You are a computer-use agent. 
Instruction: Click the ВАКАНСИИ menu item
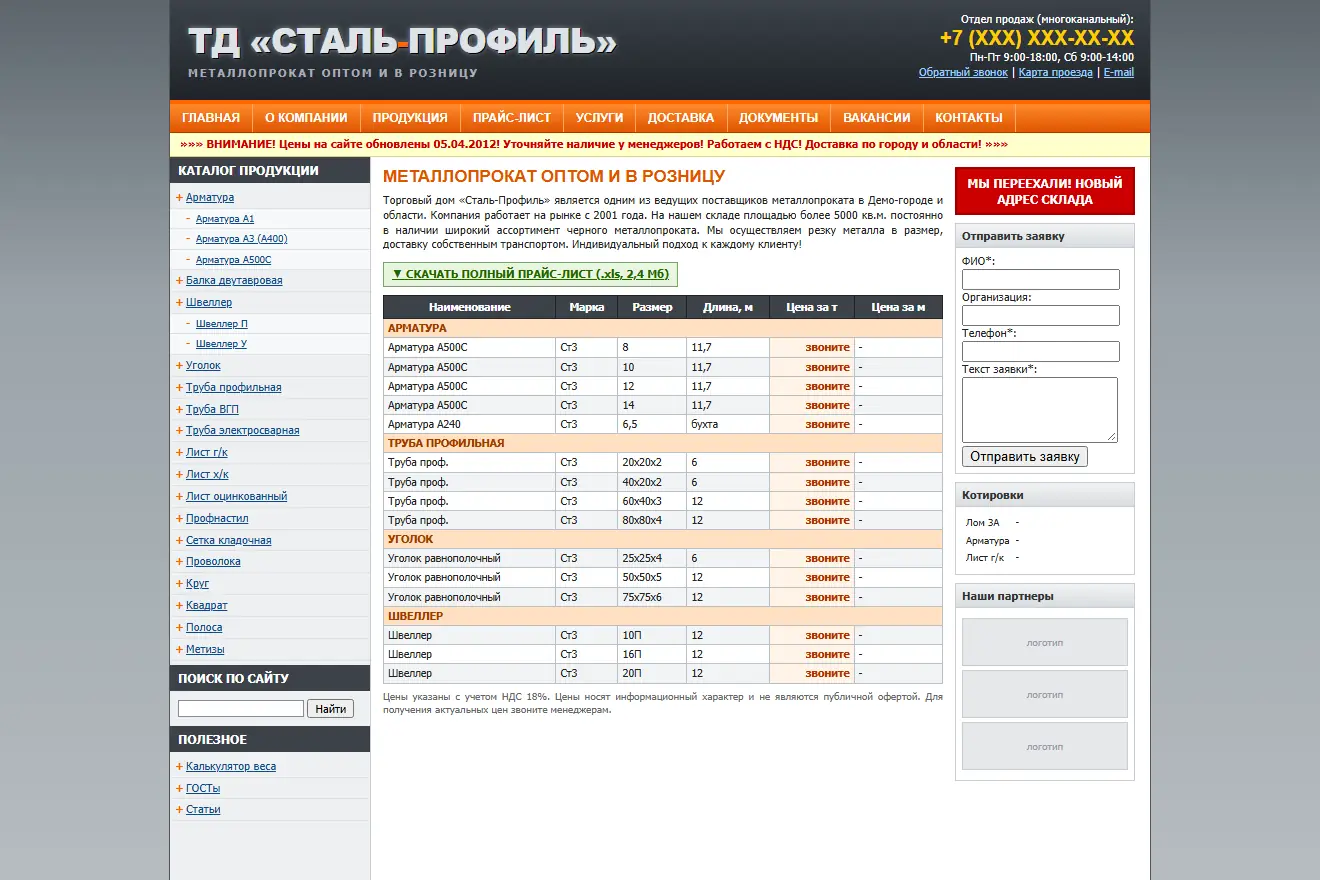(877, 118)
